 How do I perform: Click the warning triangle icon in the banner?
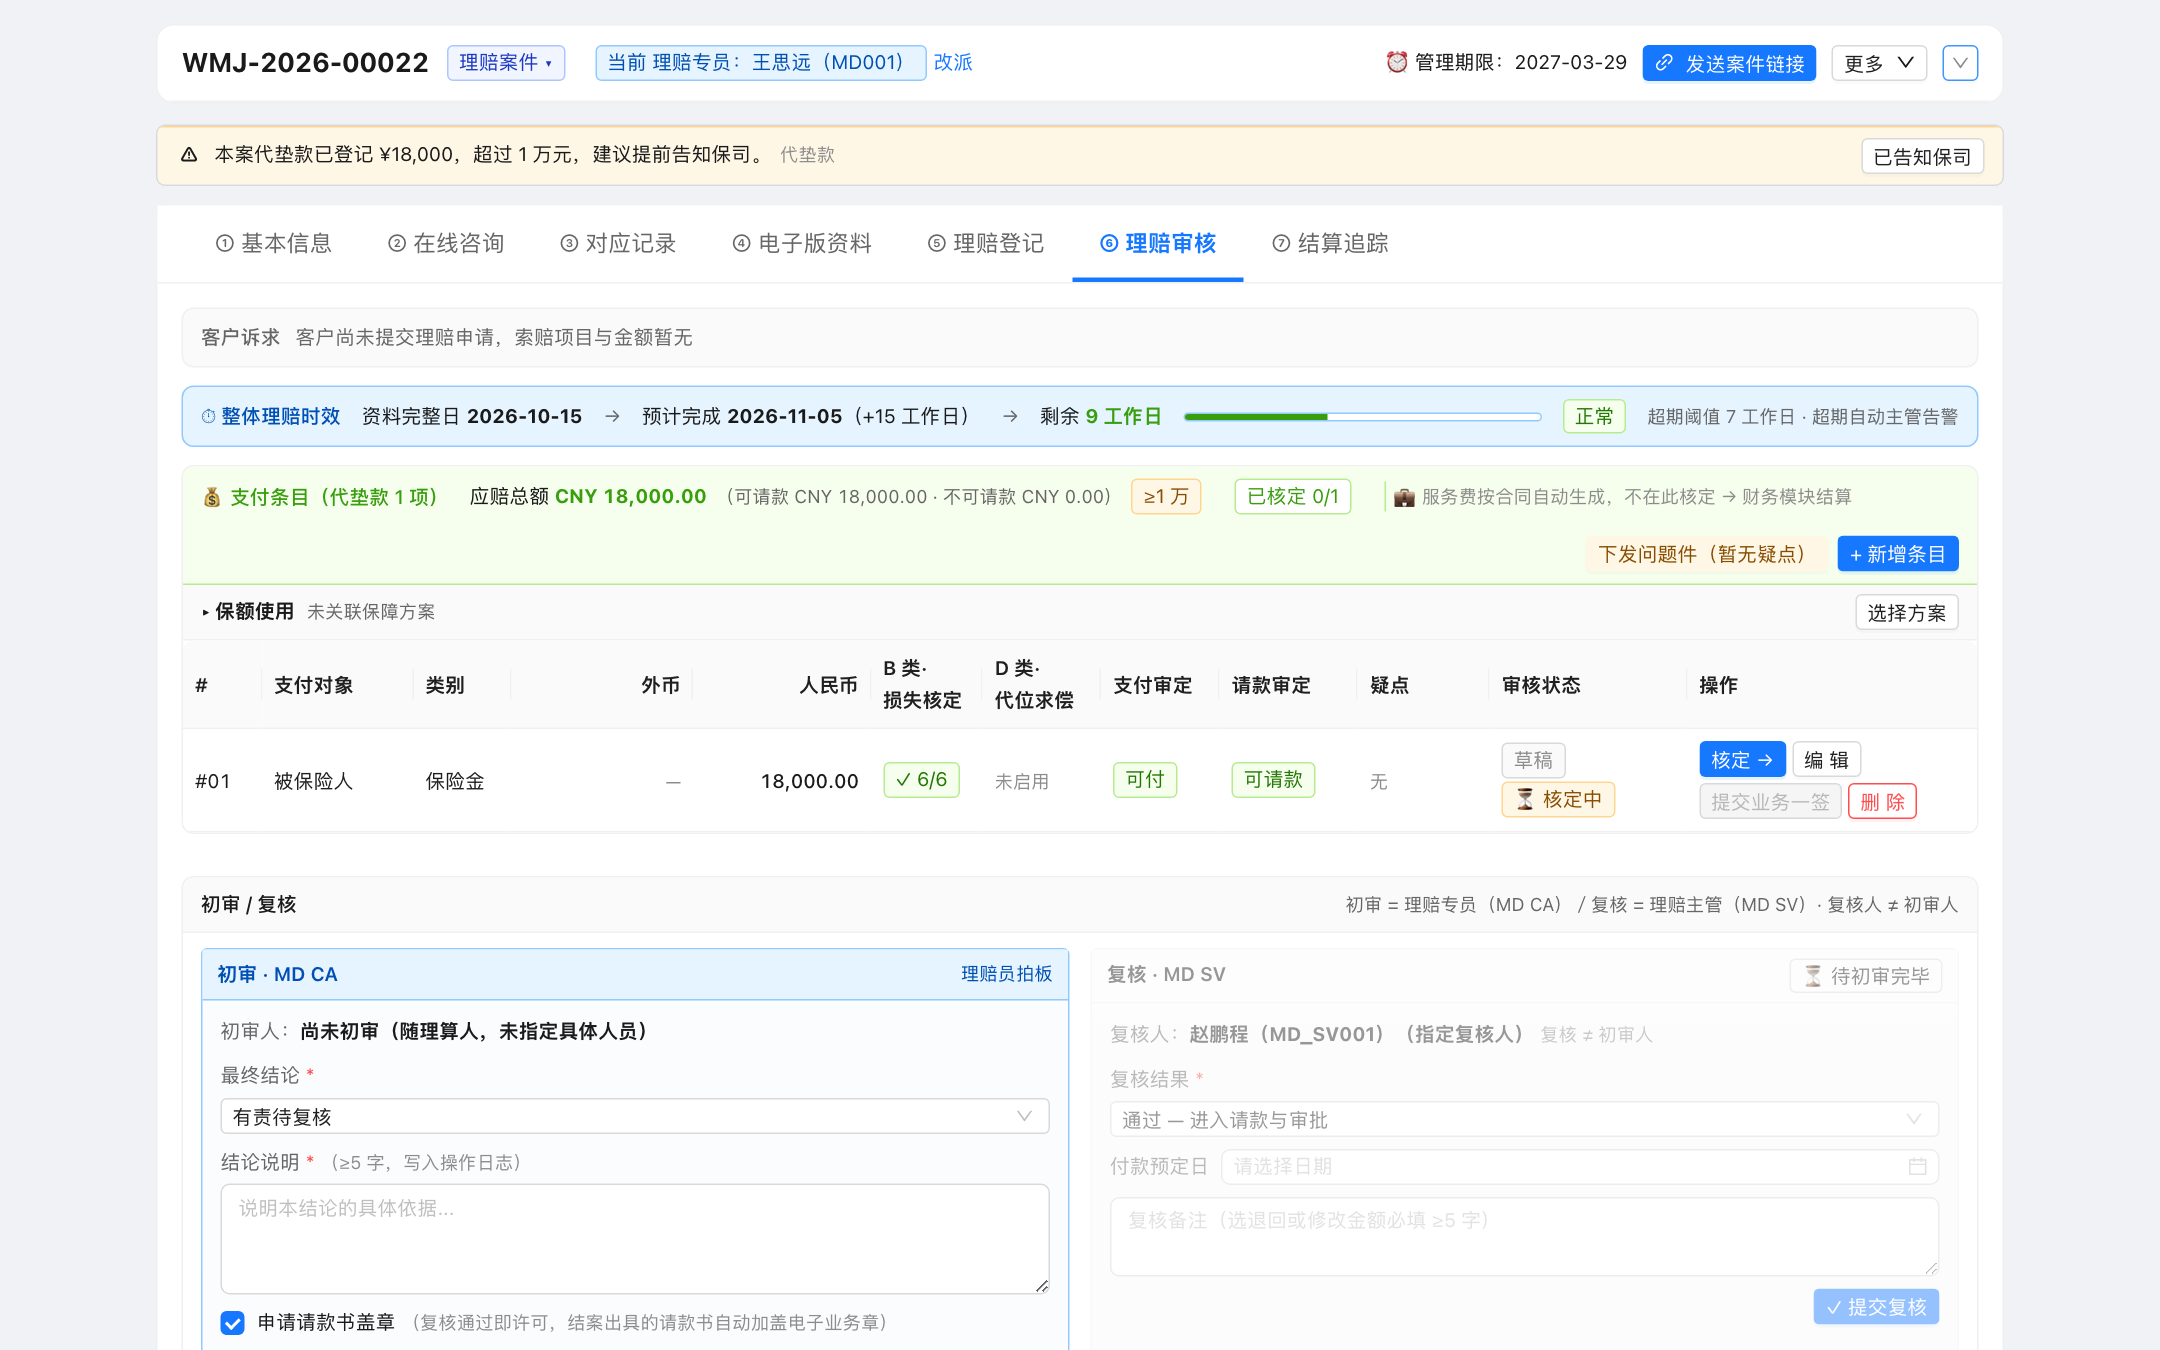coord(189,155)
